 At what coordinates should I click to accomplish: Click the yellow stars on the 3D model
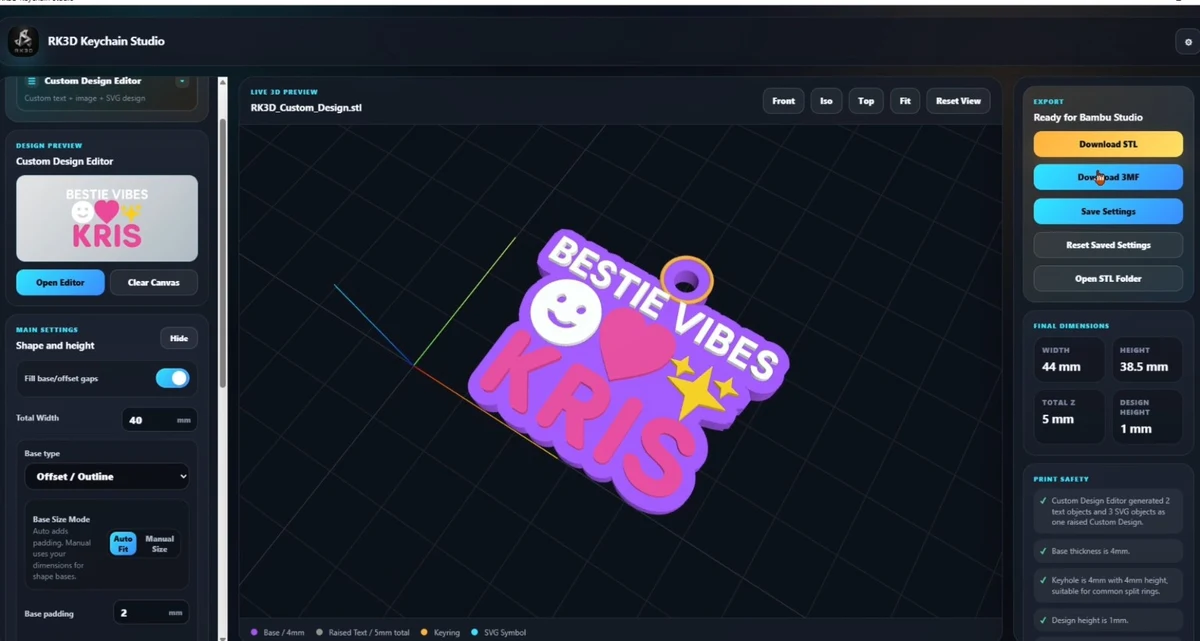pyautogui.click(x=700, y=387)
